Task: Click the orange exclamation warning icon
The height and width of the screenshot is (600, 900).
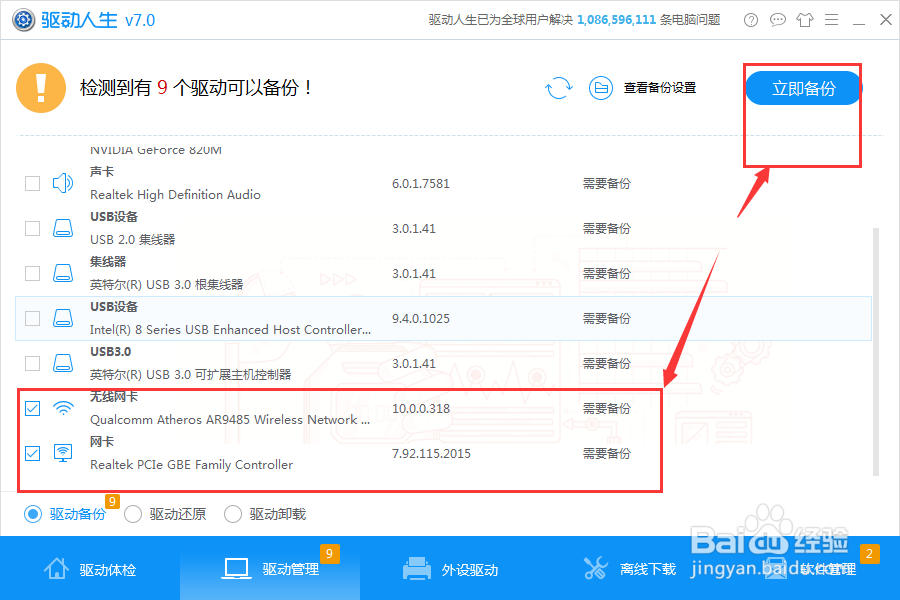Action: 41,88
